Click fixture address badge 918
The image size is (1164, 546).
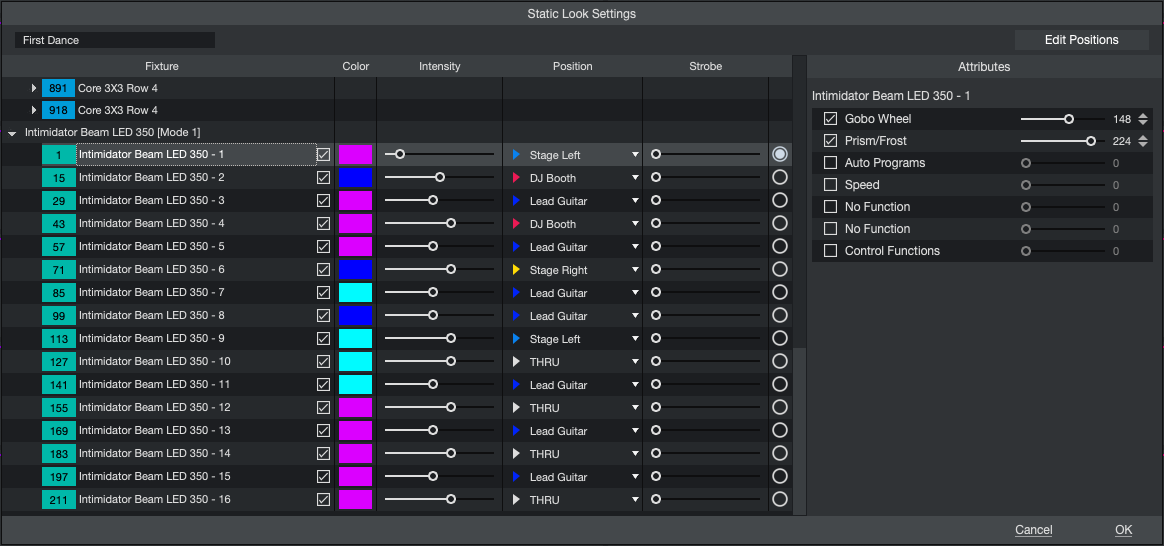point(58,110)
